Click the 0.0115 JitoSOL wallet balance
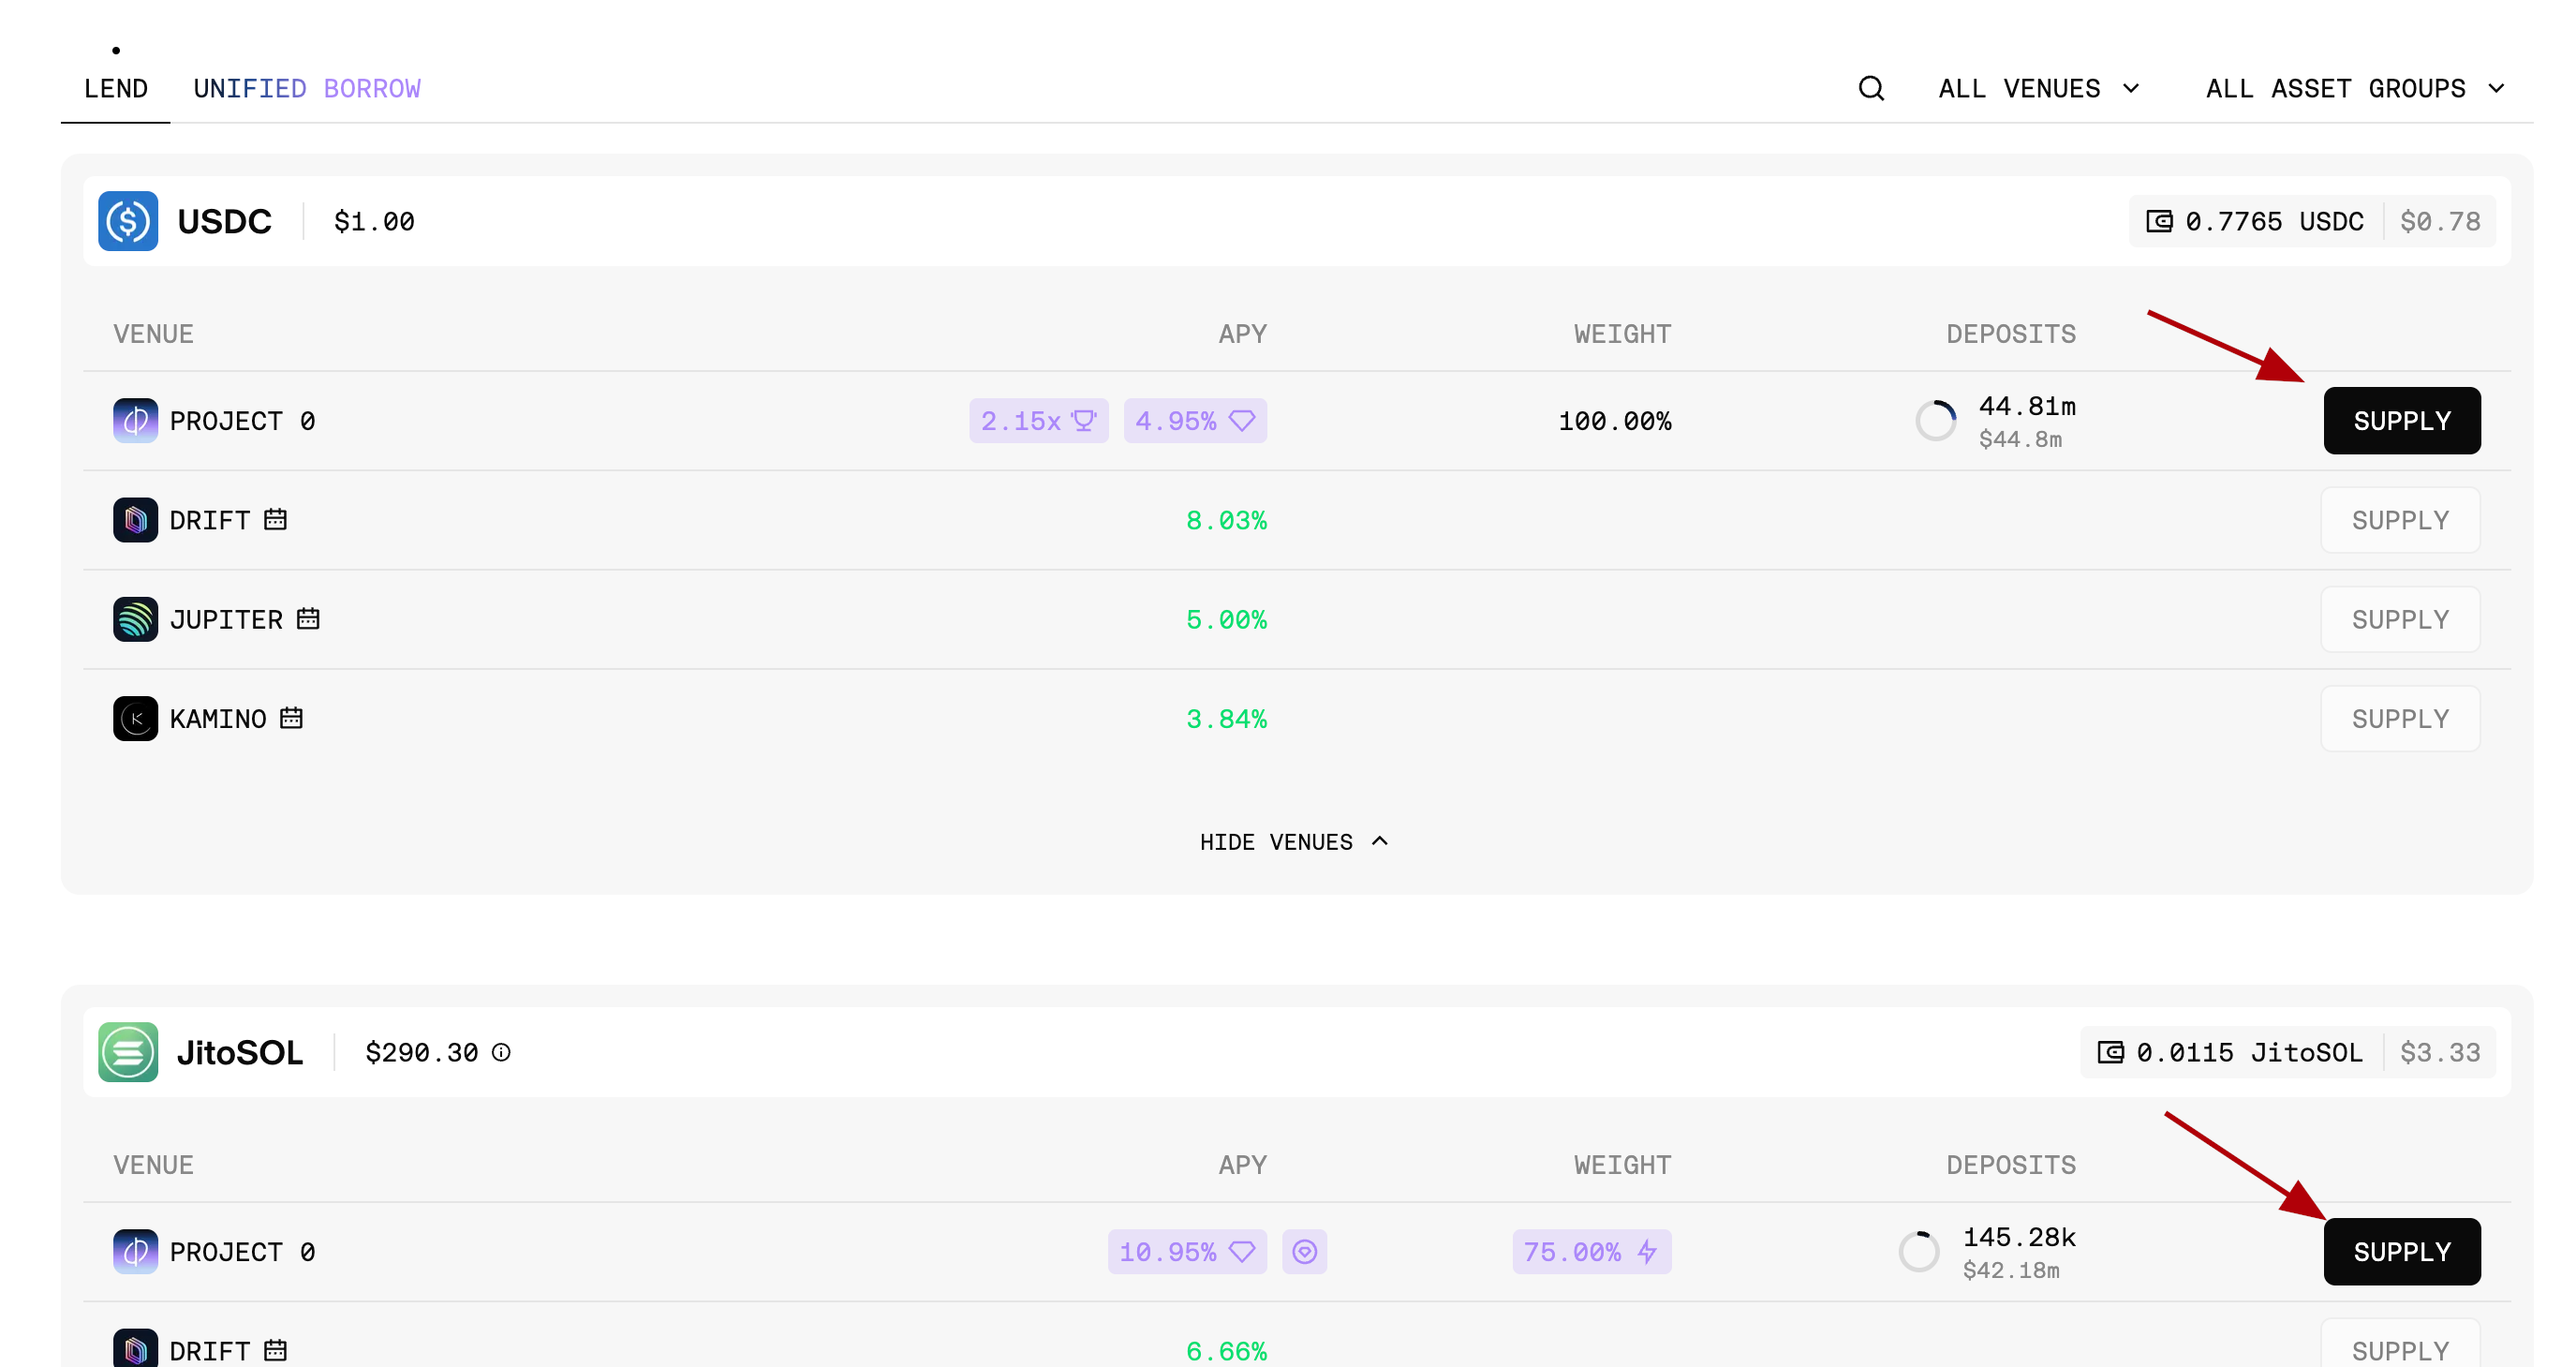 (x=2249, y=1052)
